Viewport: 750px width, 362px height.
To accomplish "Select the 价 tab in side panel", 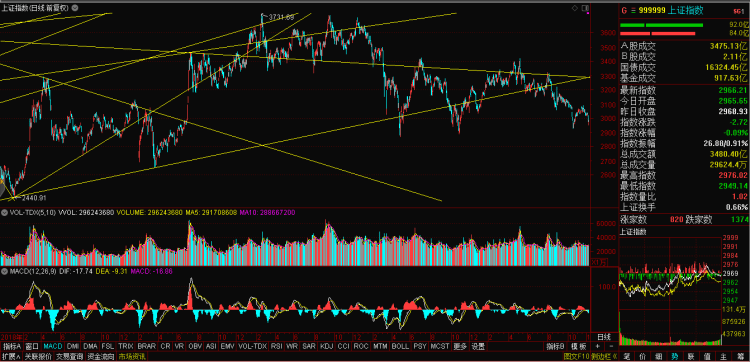I will click(x=643, y=356).
